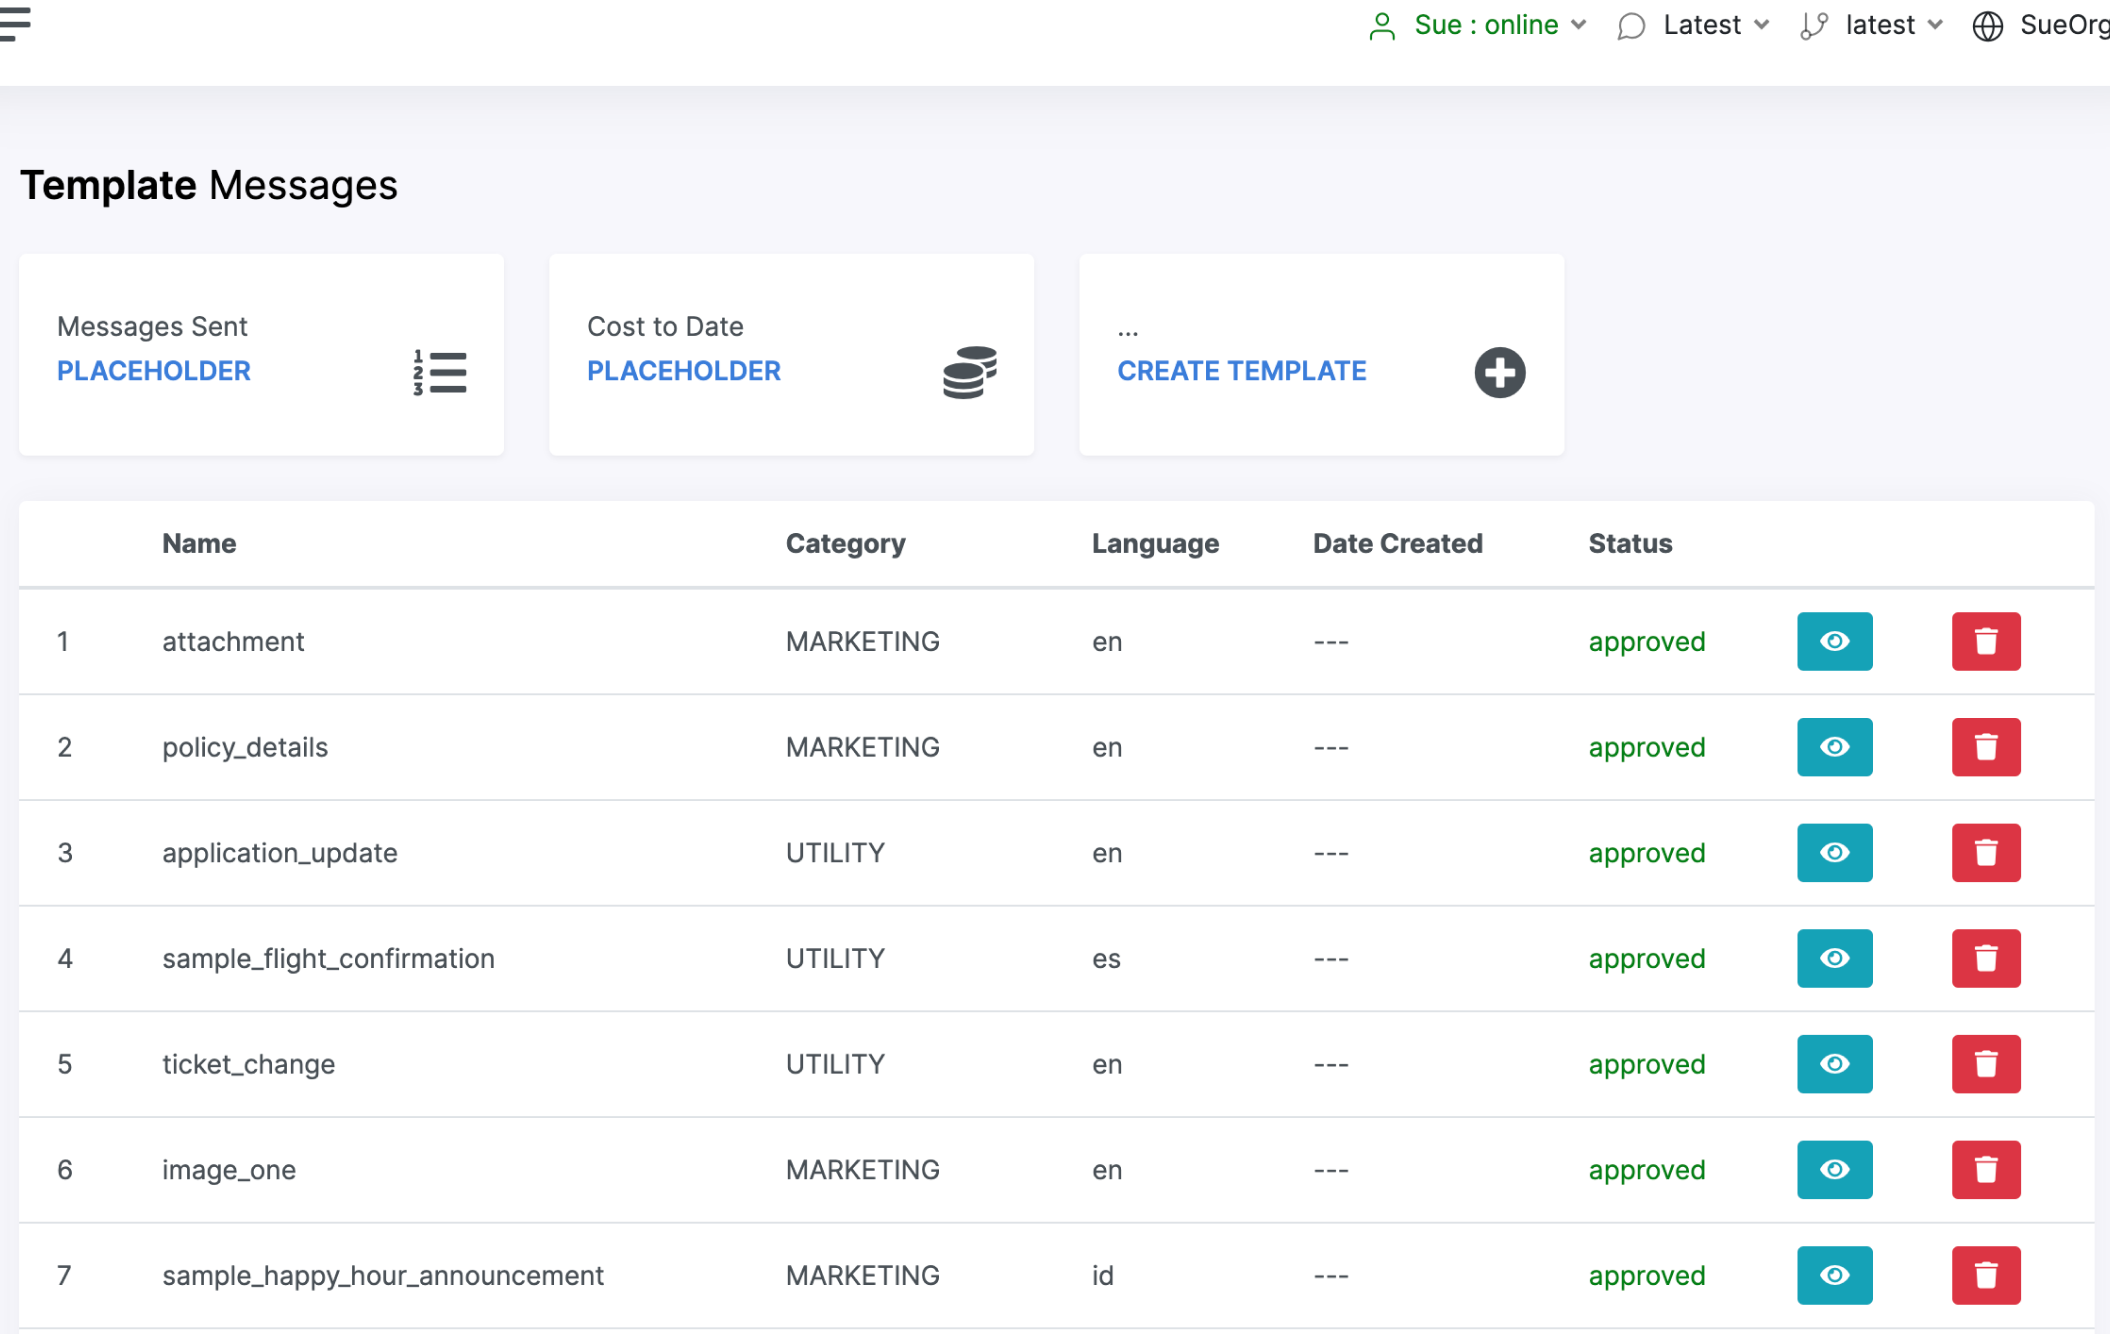Click the globe organization icon
Screen dimensions: 2110x1334
(1988, 26)
